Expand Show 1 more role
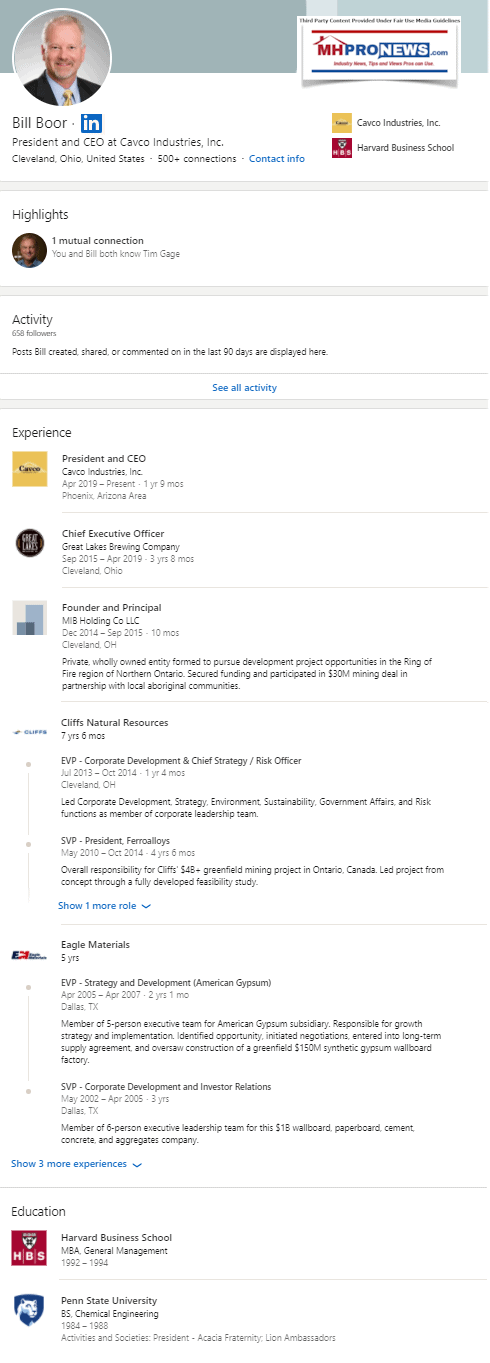This screenshot has height=1363, width=490. point(104,906)
